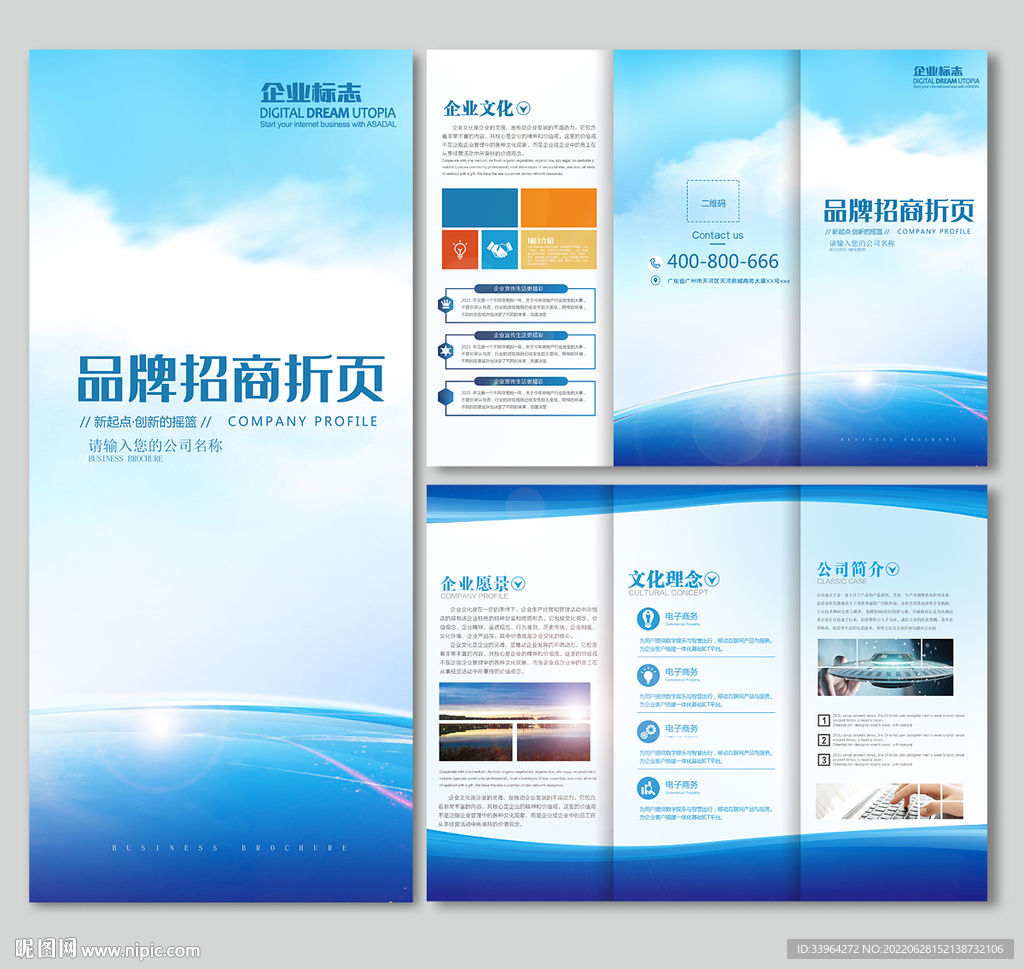
Task: Click the lower-right sunset photo tile
Action: pyautogui.click(x=554, y=742)
